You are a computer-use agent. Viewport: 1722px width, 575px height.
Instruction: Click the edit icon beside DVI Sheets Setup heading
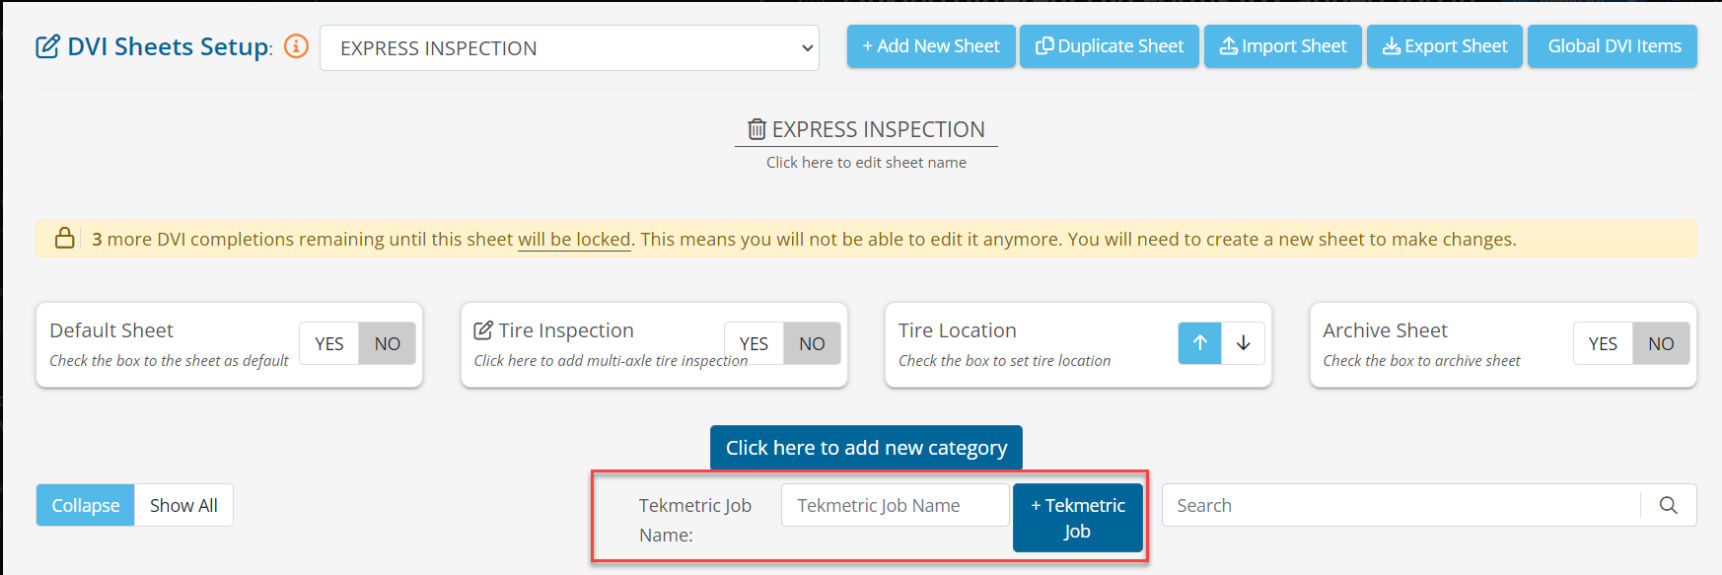47,47
